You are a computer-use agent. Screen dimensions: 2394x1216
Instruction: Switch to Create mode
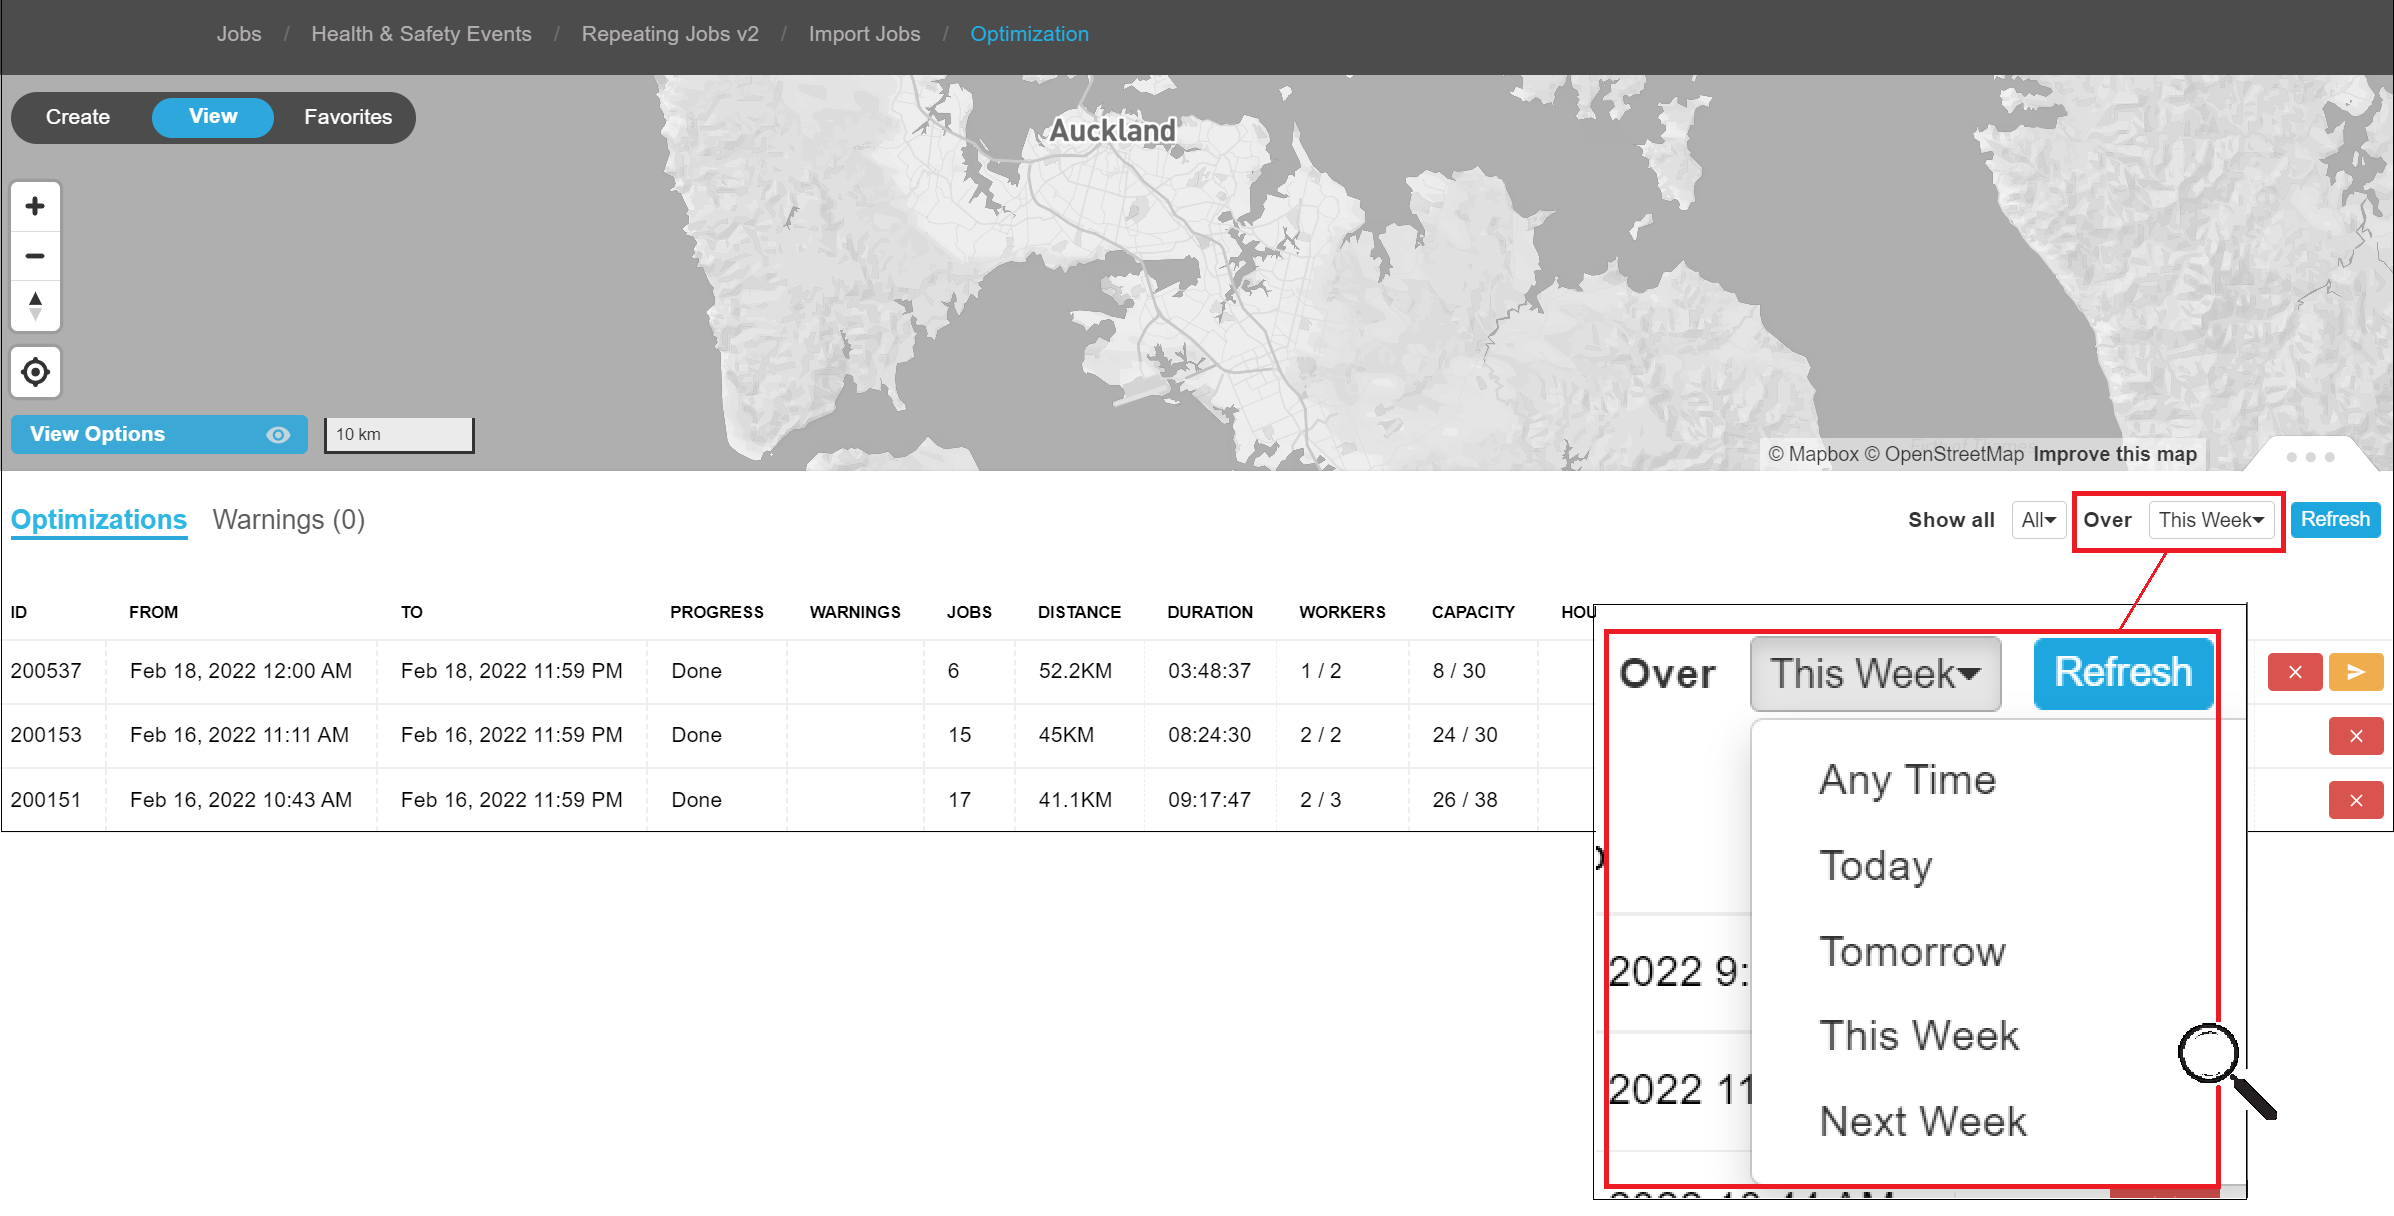(x=78, y=117)
